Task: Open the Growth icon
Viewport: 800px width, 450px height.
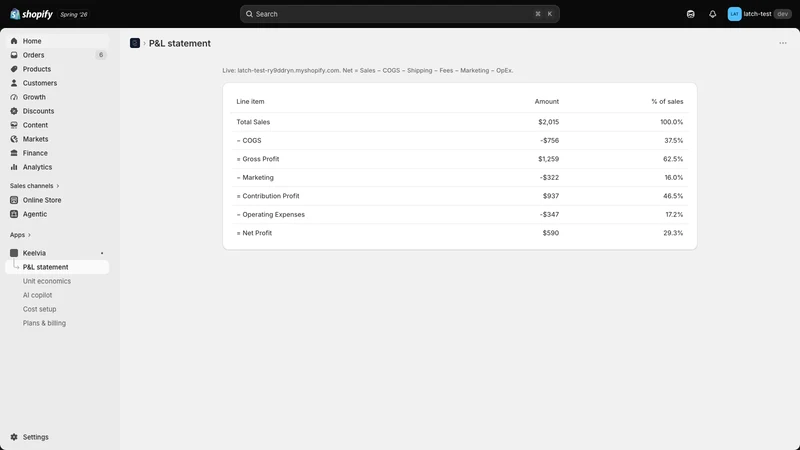Action: 14,97
